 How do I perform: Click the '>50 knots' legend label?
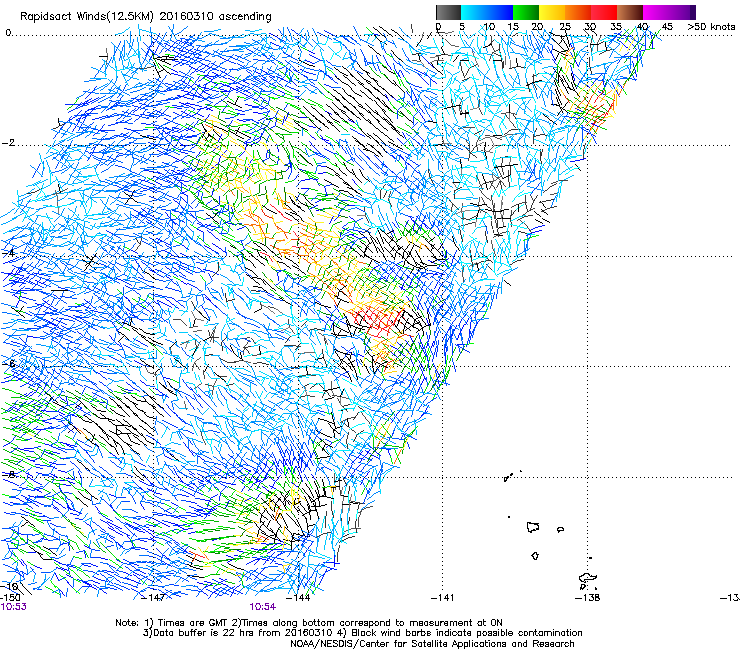click(711, 27)
